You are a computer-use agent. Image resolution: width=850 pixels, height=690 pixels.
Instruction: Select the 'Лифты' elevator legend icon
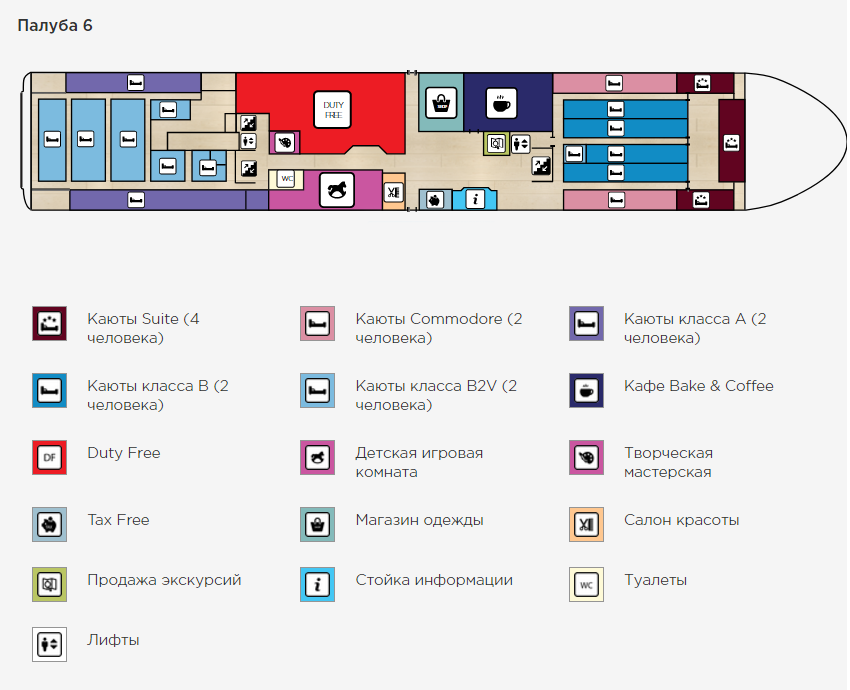(x=49, y=644)
